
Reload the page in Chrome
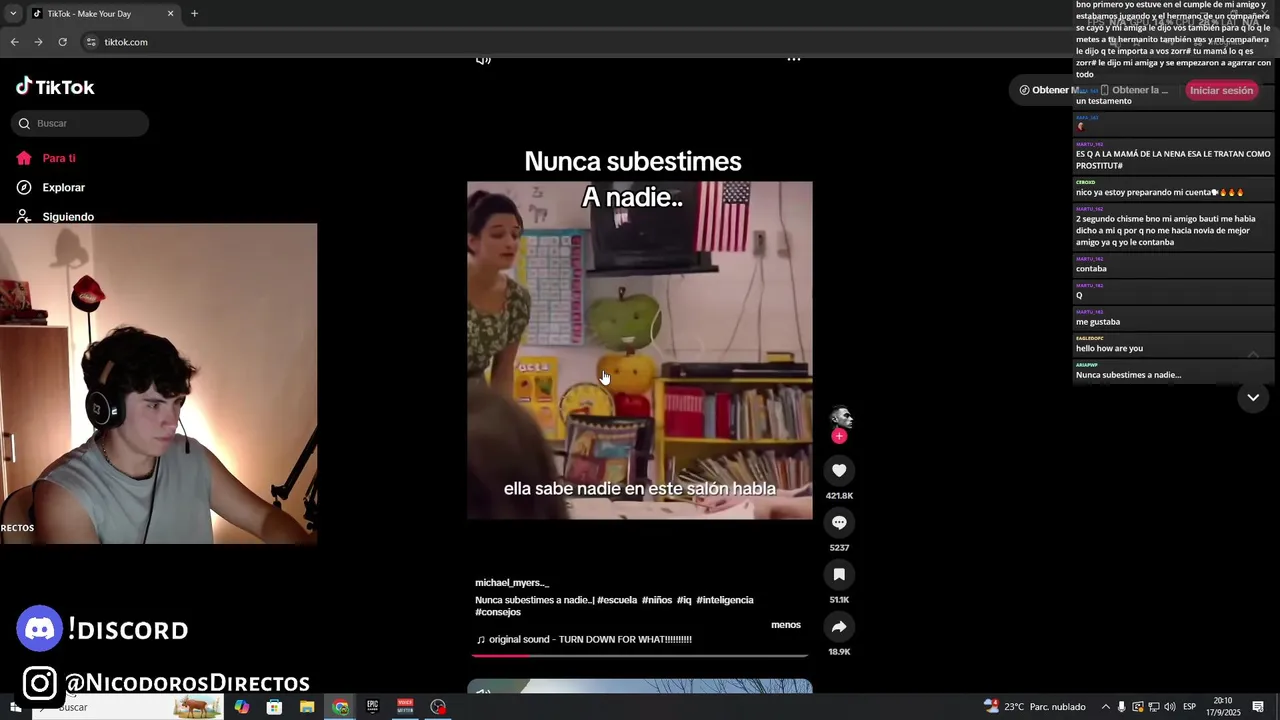point(62,42)
